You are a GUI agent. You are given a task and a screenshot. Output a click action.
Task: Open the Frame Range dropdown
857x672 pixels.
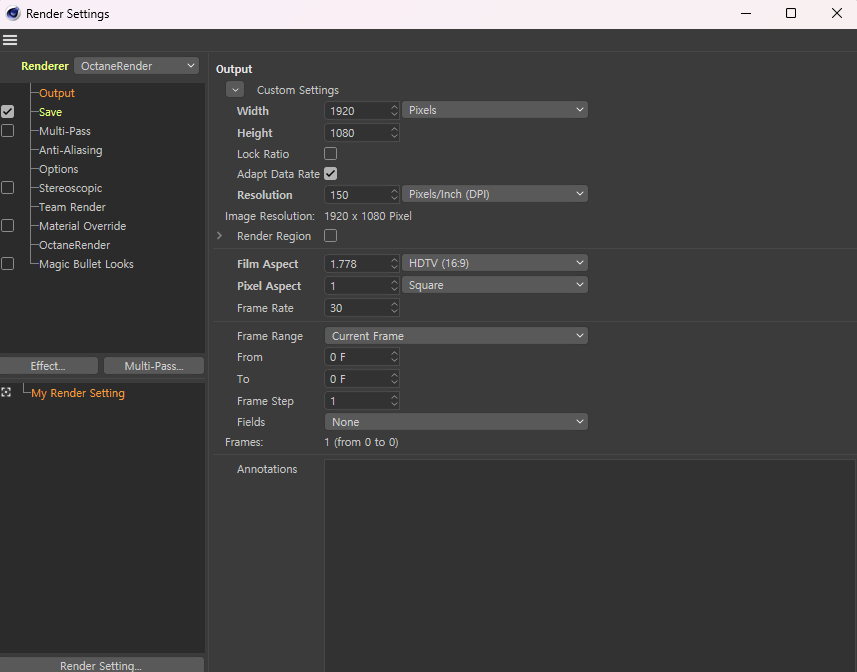tap(456, 336)
